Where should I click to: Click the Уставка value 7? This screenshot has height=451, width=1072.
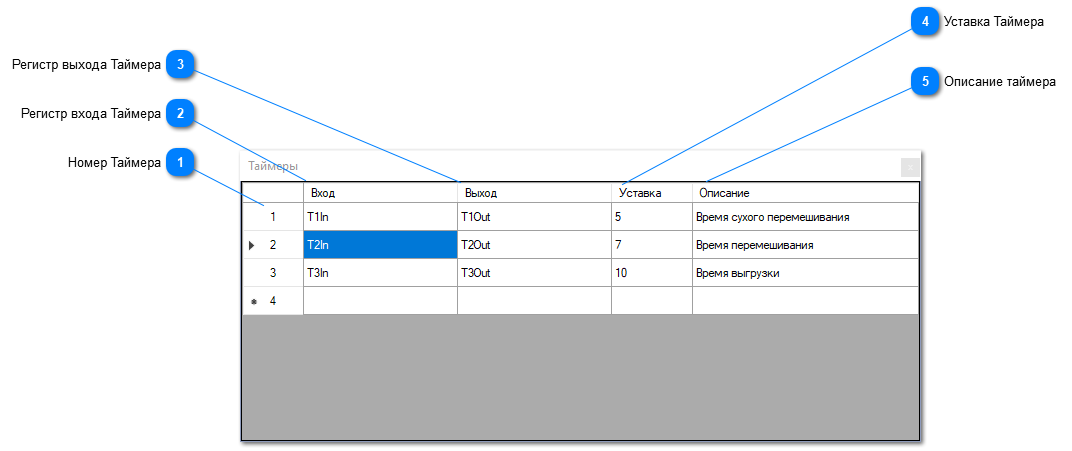click(x=652, y=245)
